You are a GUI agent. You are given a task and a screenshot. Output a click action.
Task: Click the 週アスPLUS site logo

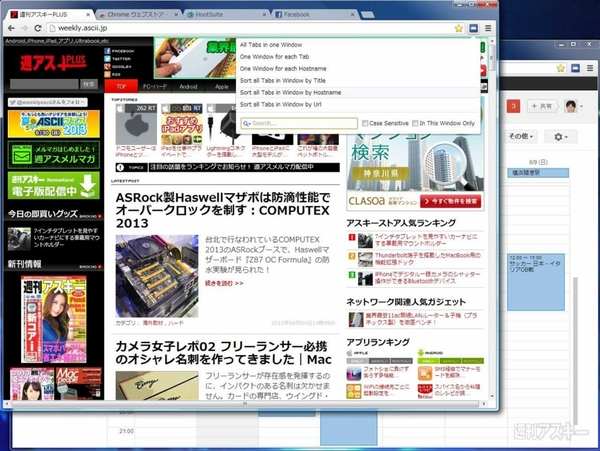click(x=54, y=63)
